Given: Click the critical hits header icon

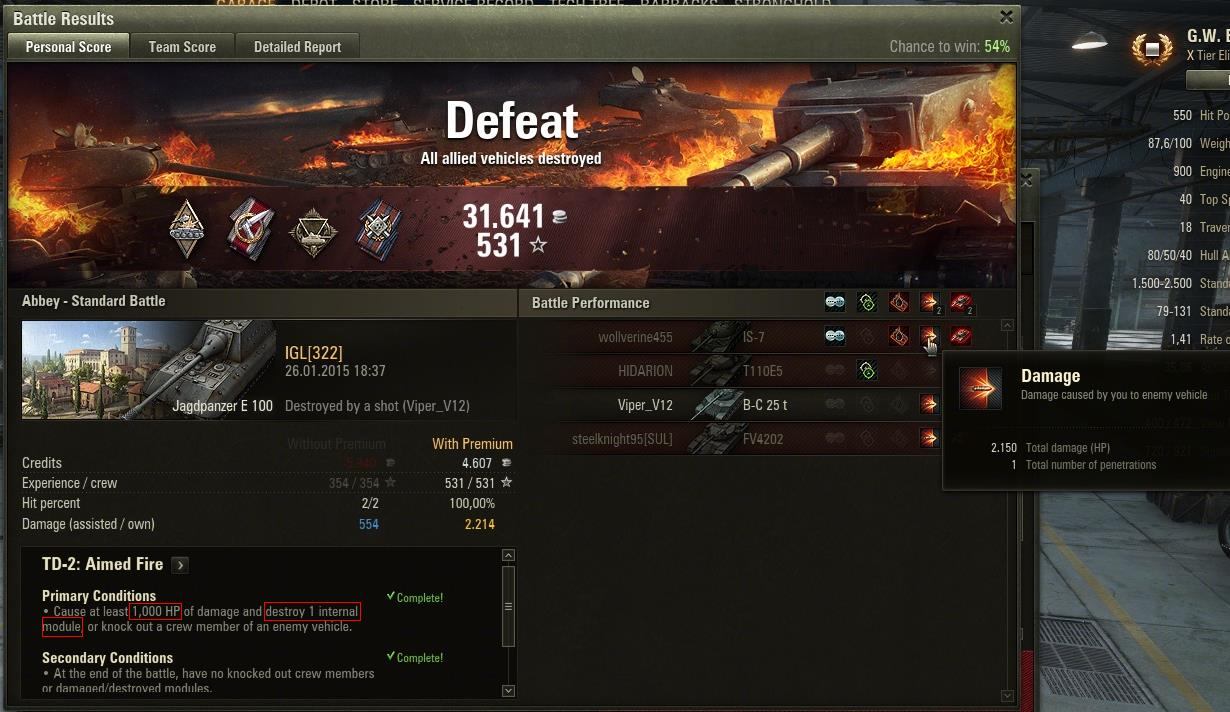Looking at the screenshot, I should tap(899, 303).
